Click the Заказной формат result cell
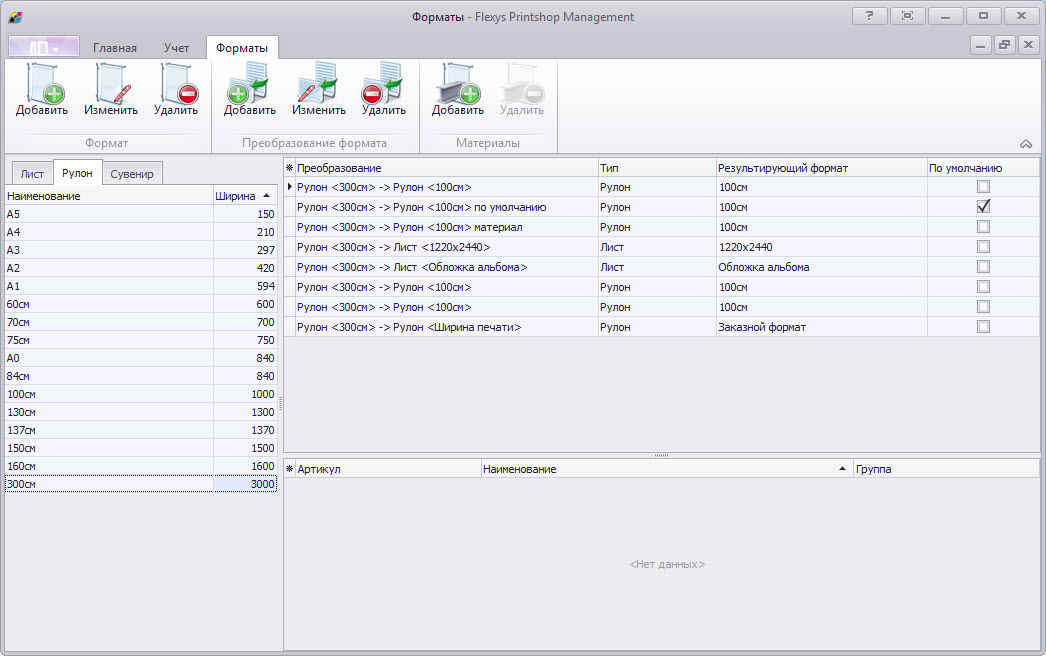Image resolution: width=1046 pixels, height=656 pixels. 822,327
